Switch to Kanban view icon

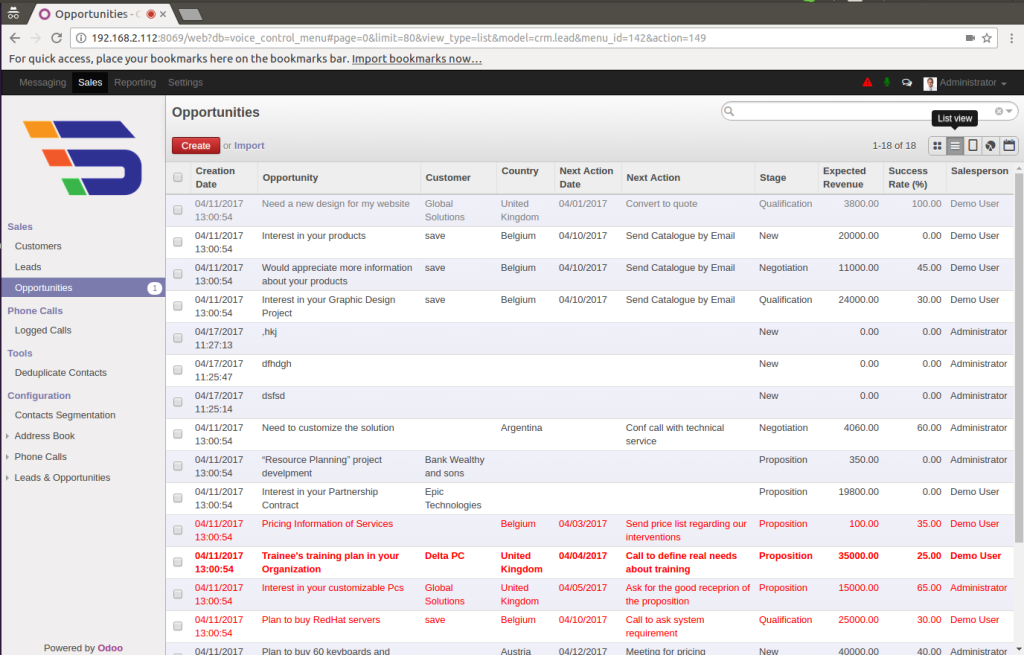[938, 146]
